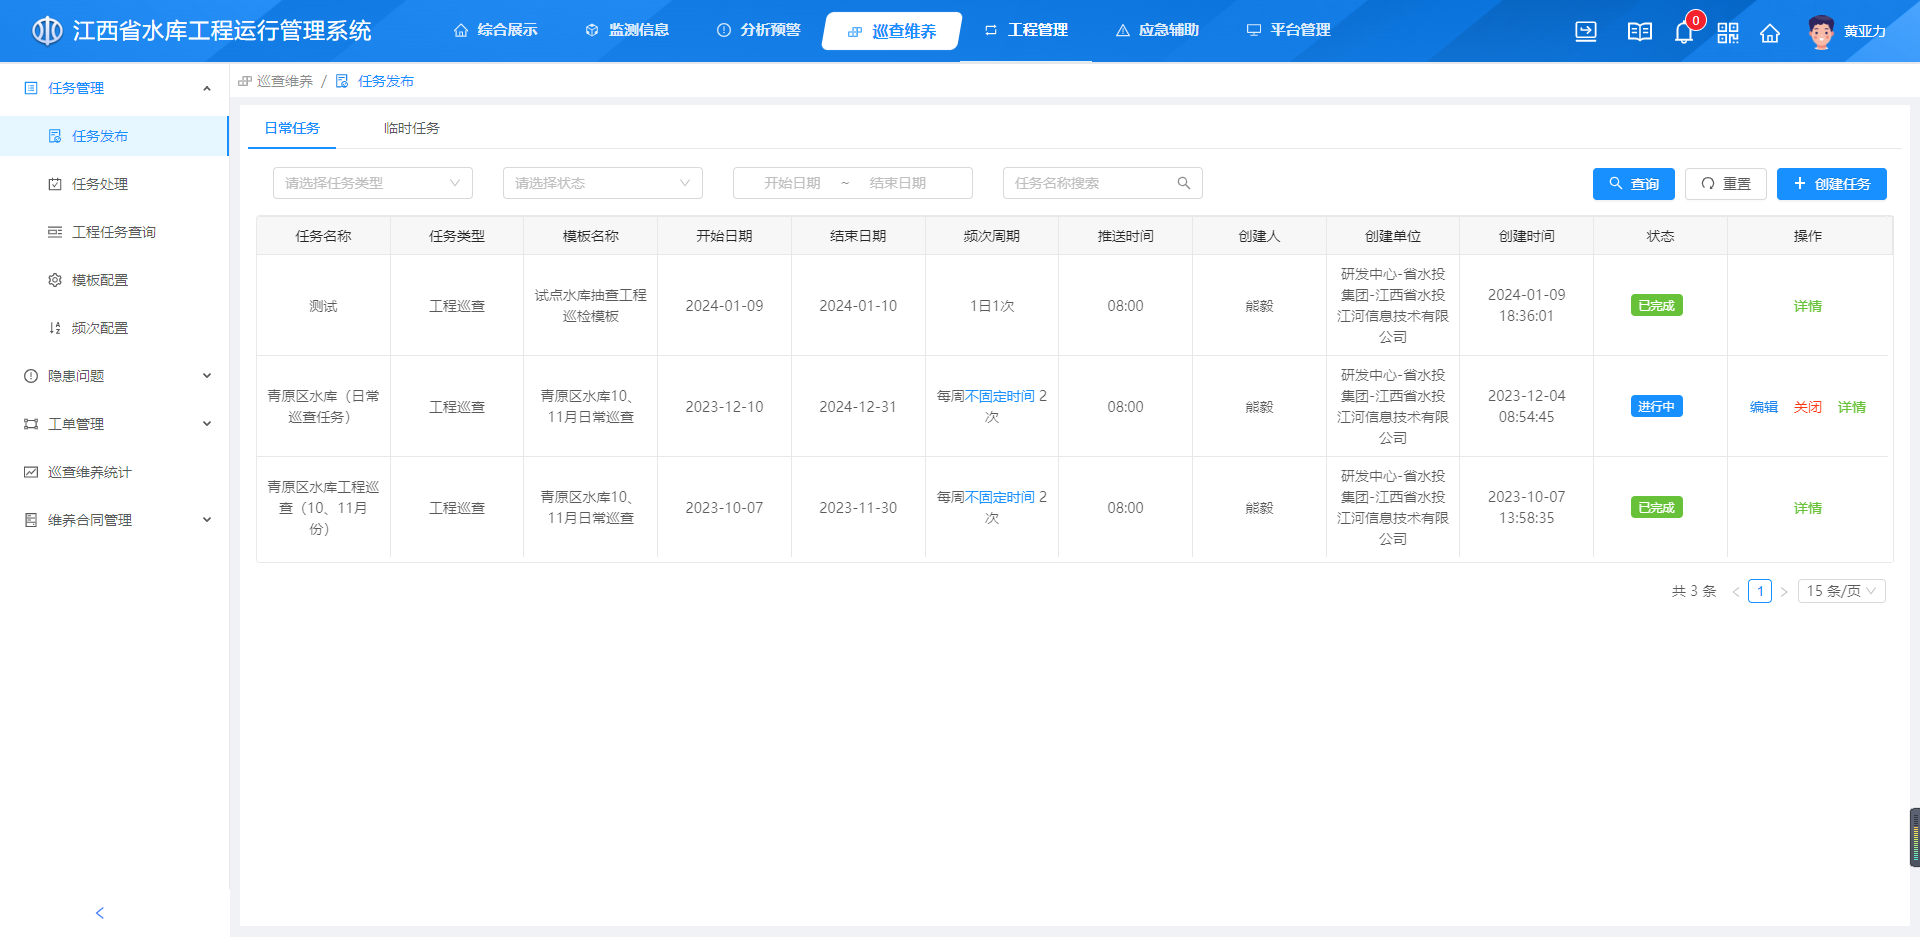The height and width of the screenshot is (937, 1920).
Task: Click 已完成 badge in the 测试 row
Action: point(1656,305)
